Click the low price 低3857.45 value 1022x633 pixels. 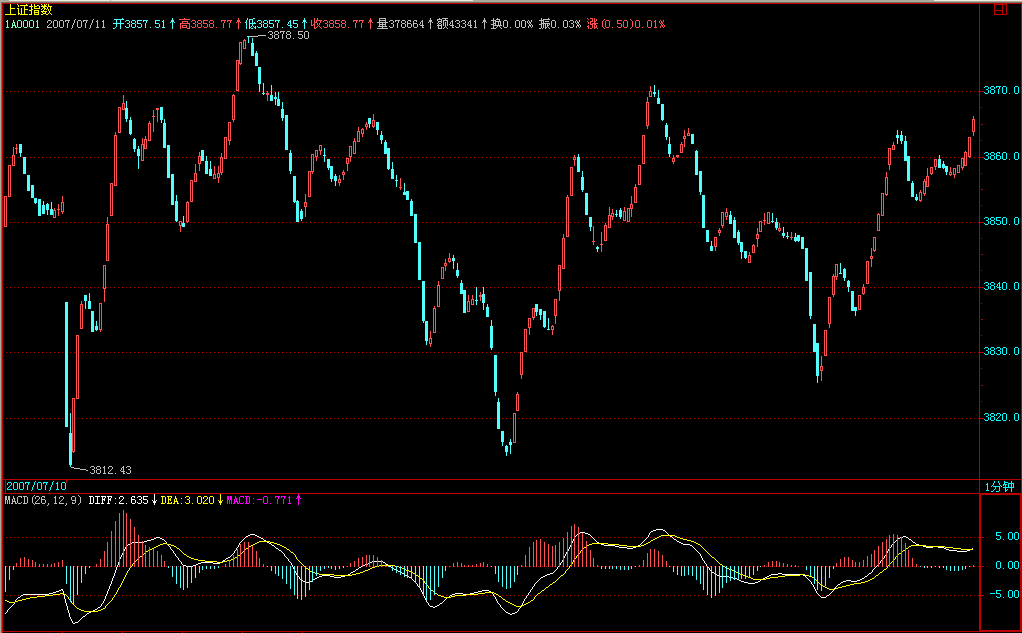(271, 23)
